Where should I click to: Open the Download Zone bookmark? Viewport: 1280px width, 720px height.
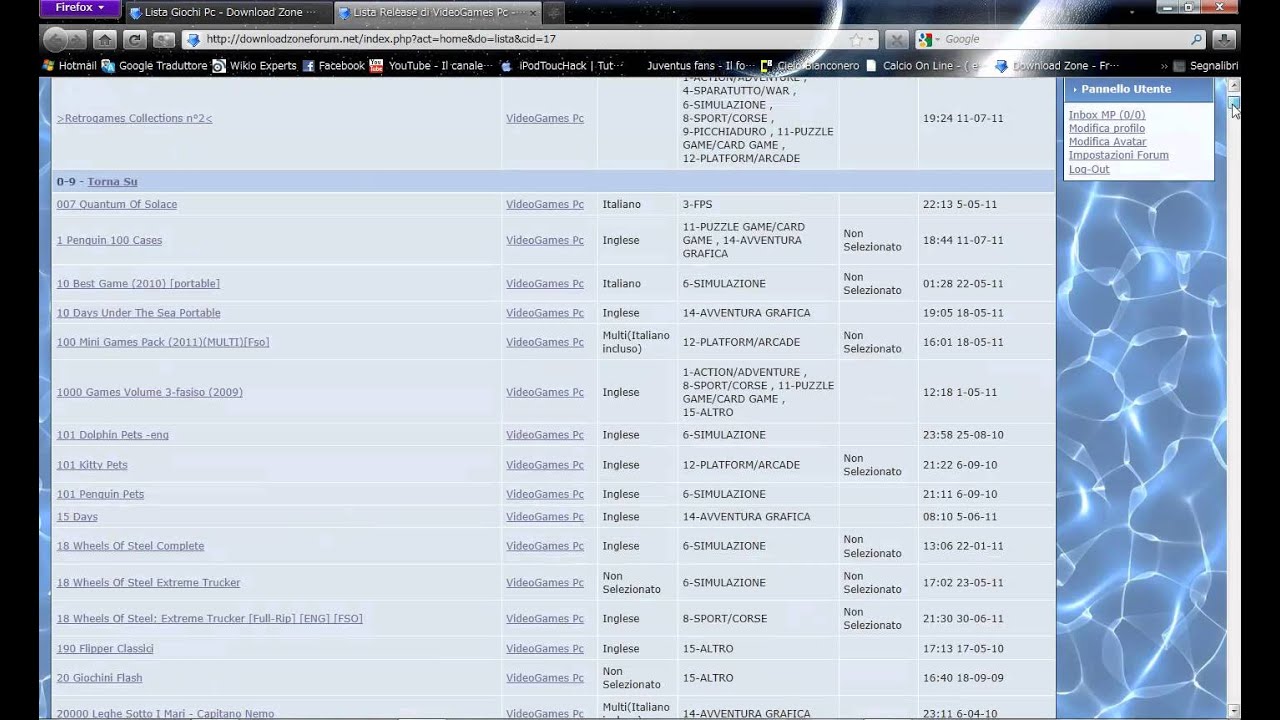(1057, 66)
